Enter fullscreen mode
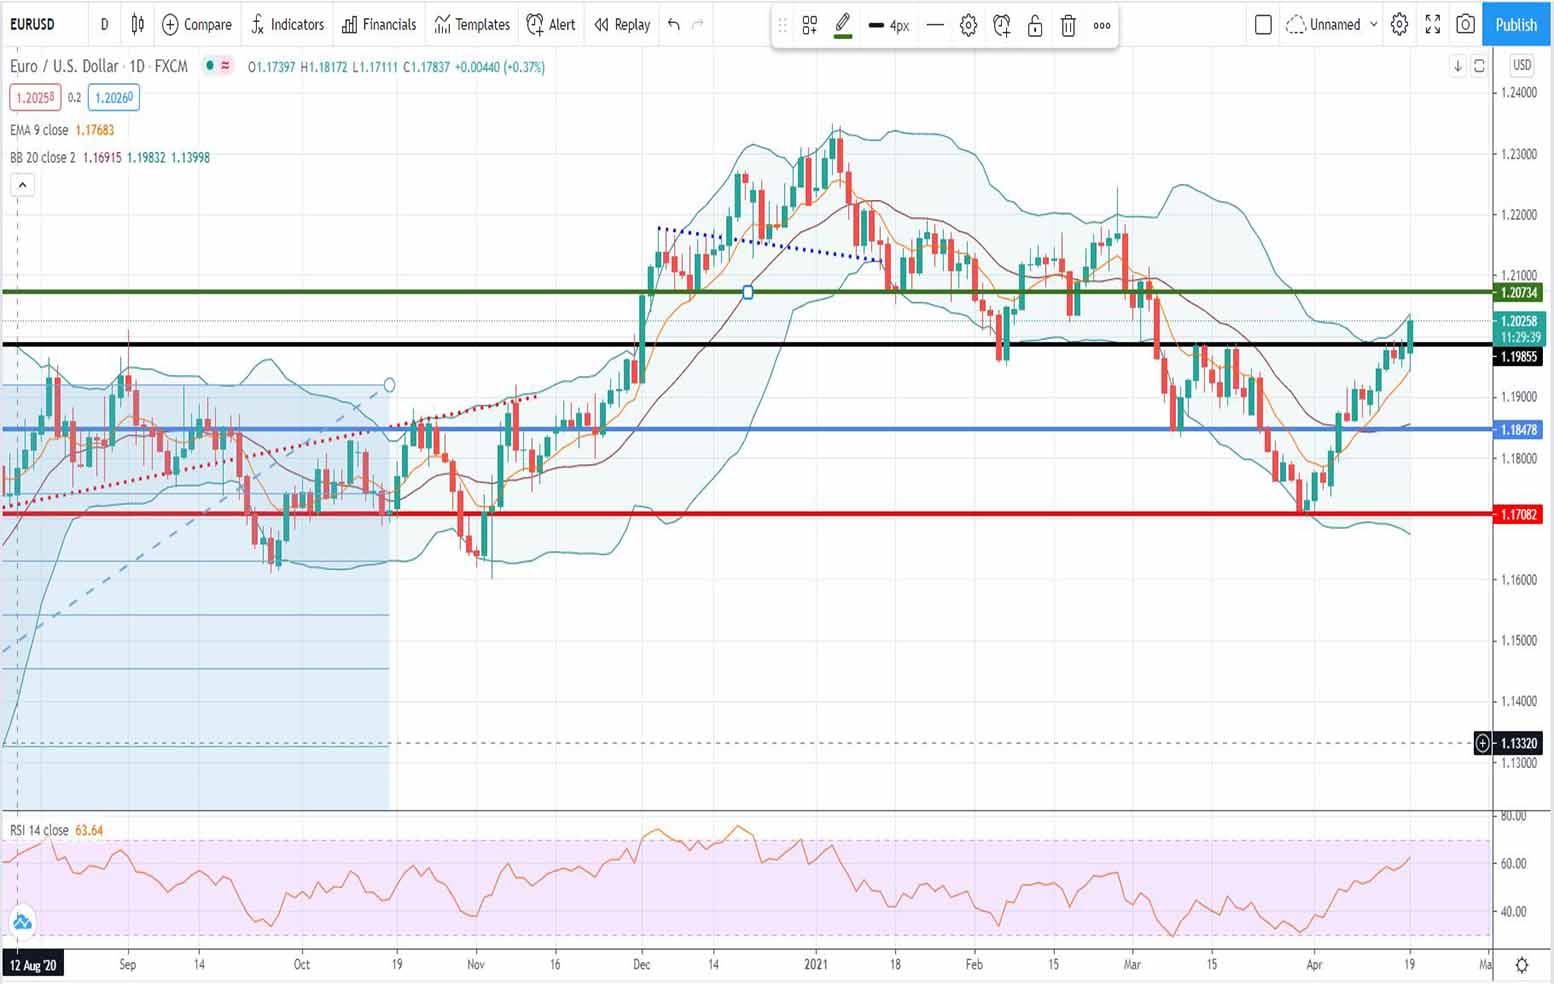 click(x=1432, y=24)
